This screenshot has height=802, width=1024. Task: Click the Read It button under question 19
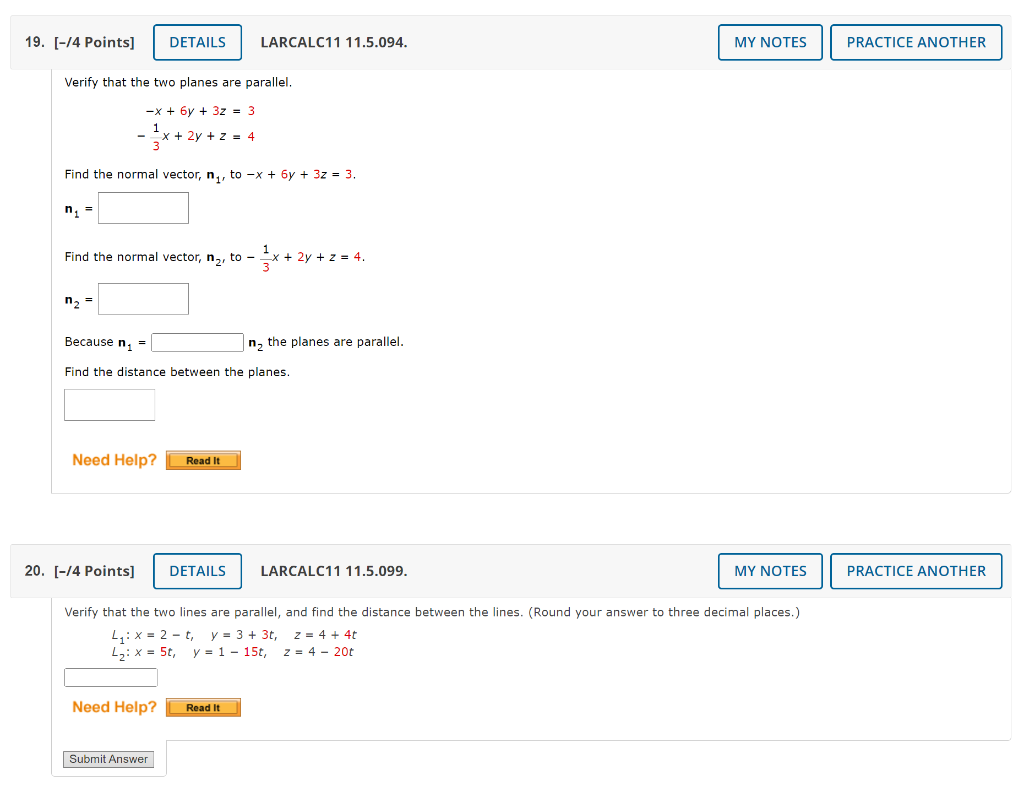click(202, 460)
